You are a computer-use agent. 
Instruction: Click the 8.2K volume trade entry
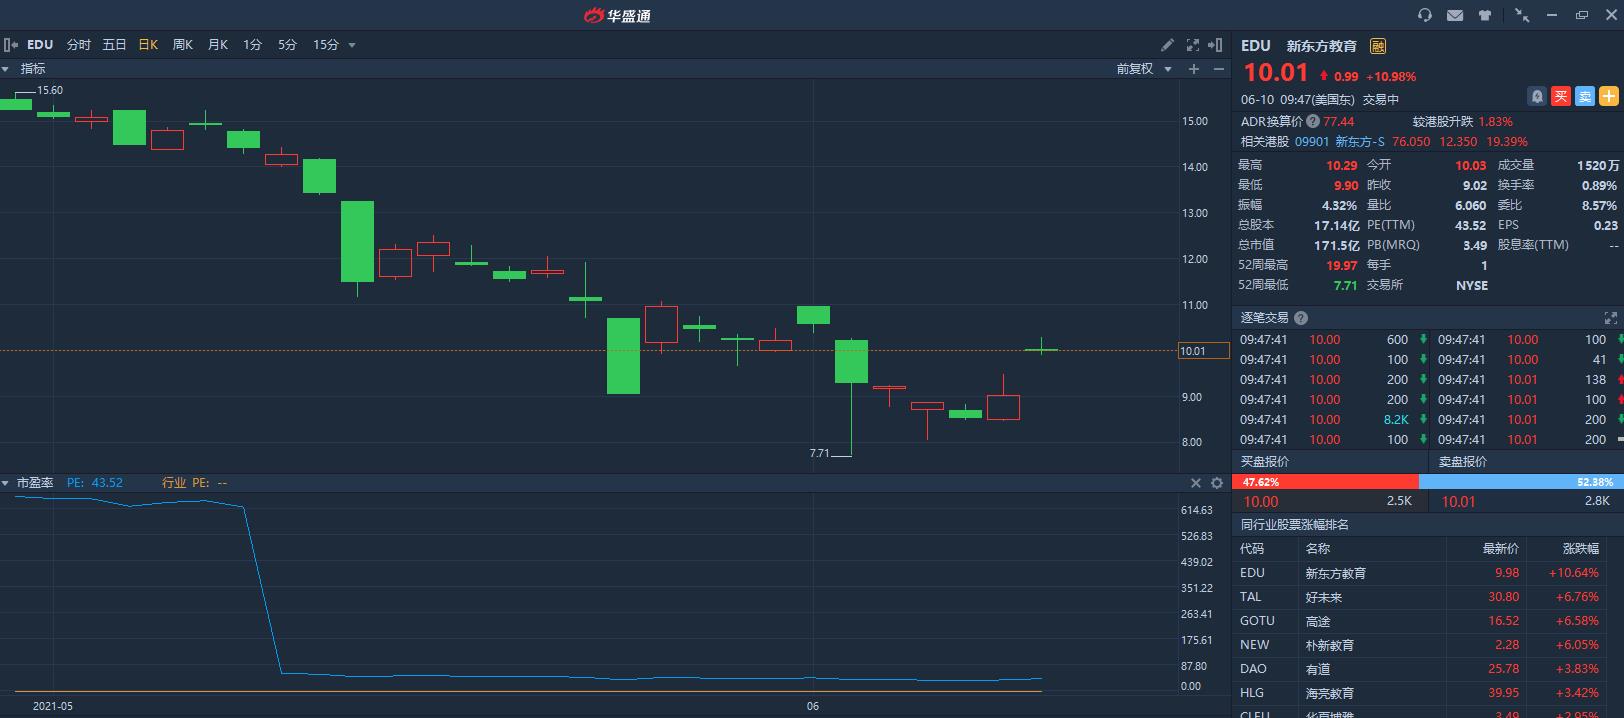tap(1396, 420)
